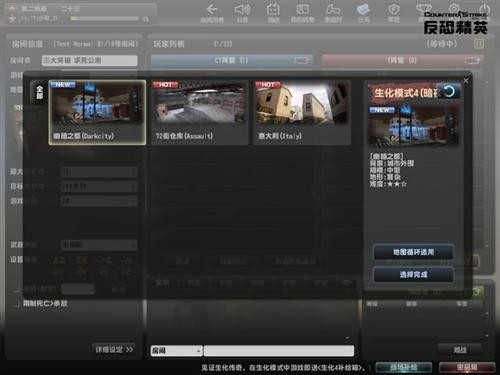
Task: Click the T team header bar
Action: point(402,60)
